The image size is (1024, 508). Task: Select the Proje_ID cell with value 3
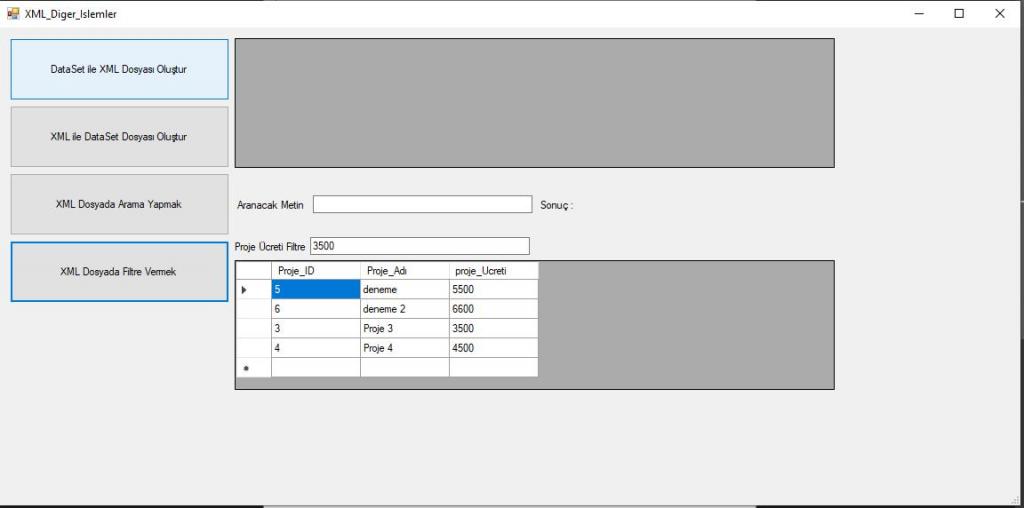point(315,328)
